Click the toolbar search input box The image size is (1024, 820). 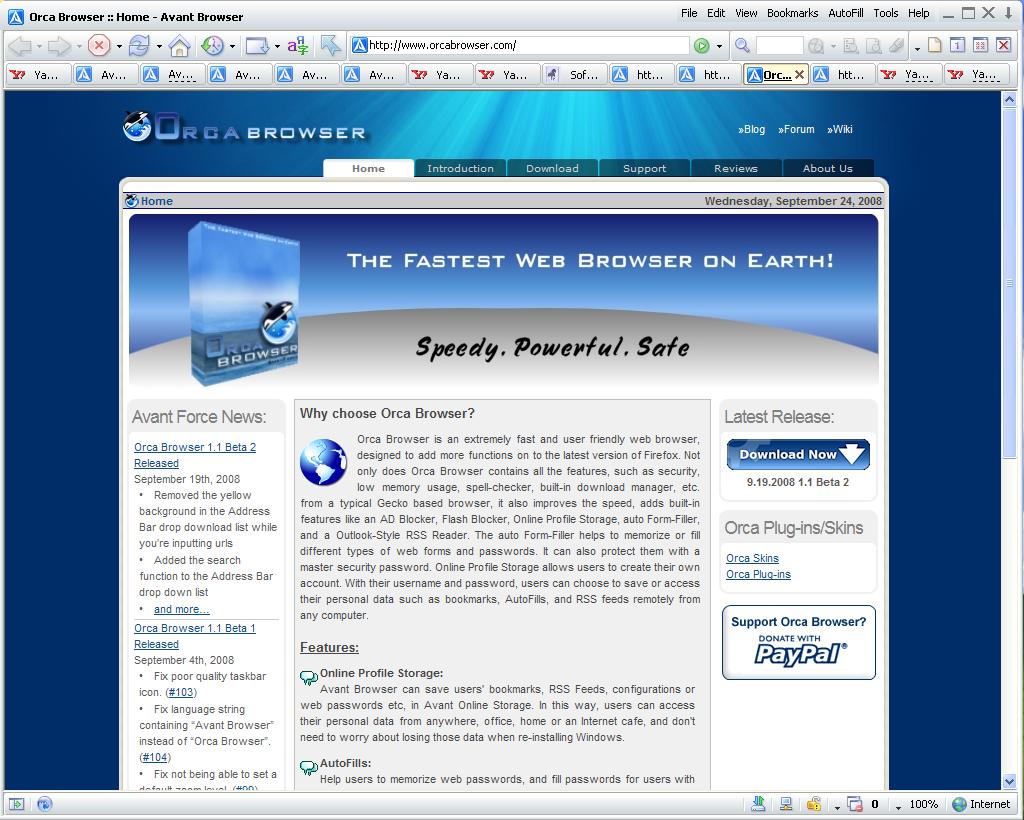pos(779,46)
